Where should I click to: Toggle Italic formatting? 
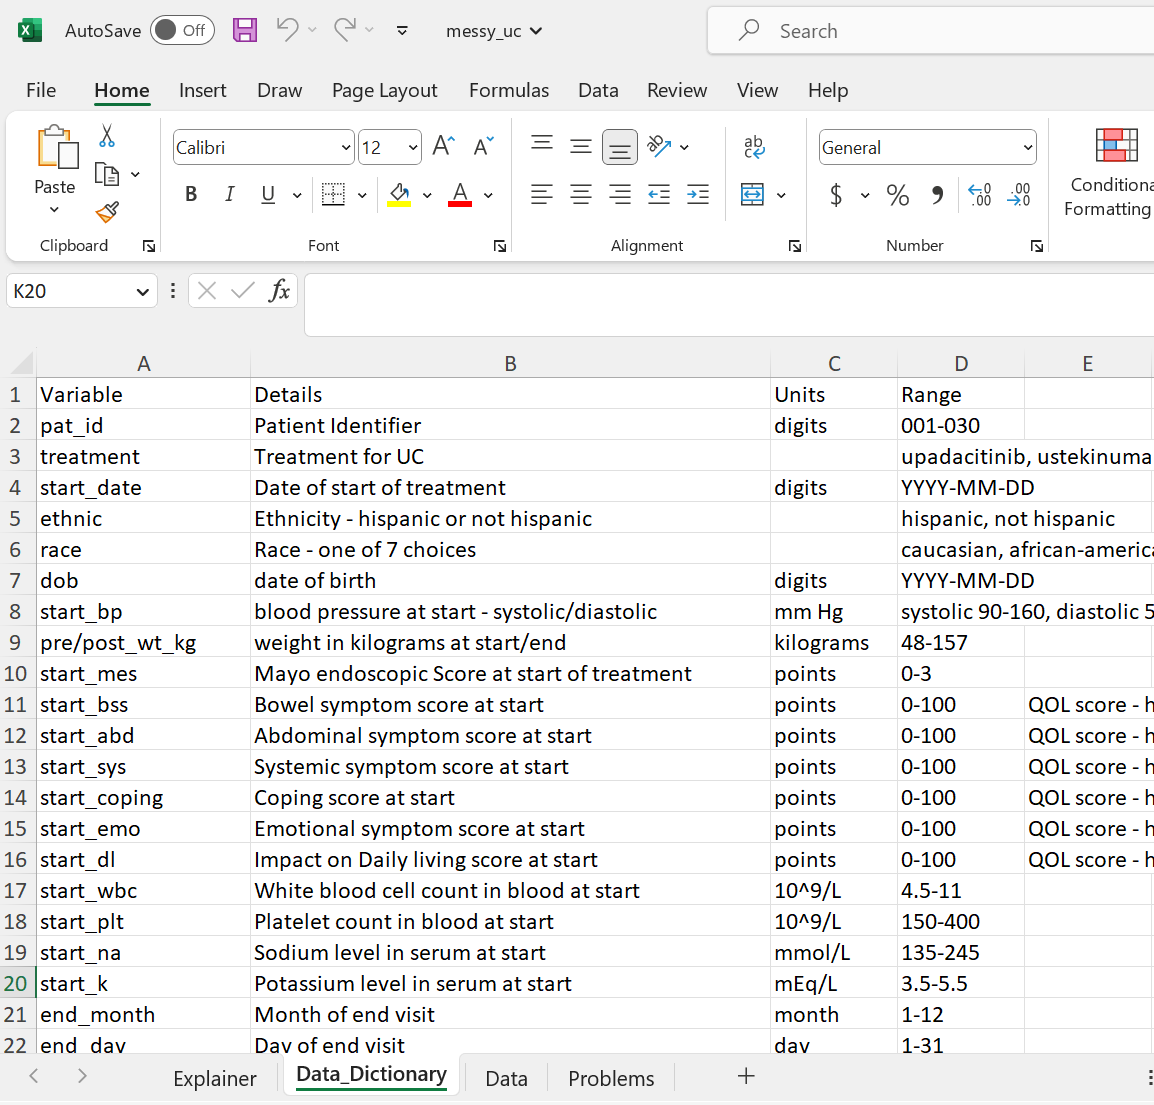tap(229, 195)
